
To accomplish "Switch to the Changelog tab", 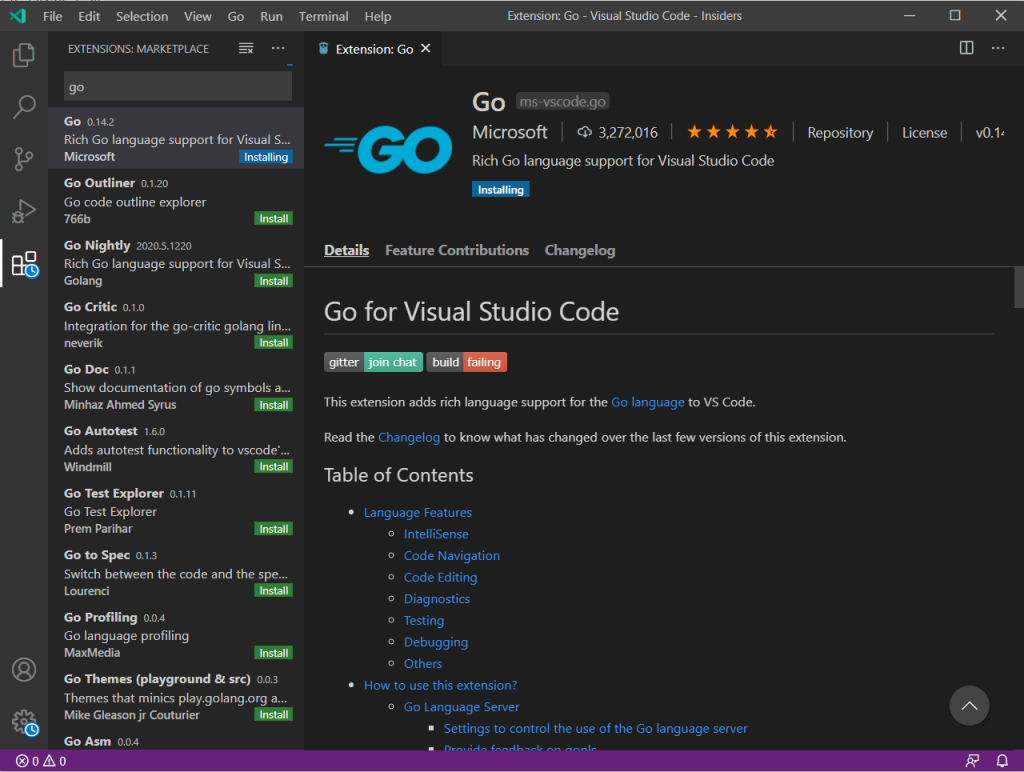I will click(x=579, y=250).
